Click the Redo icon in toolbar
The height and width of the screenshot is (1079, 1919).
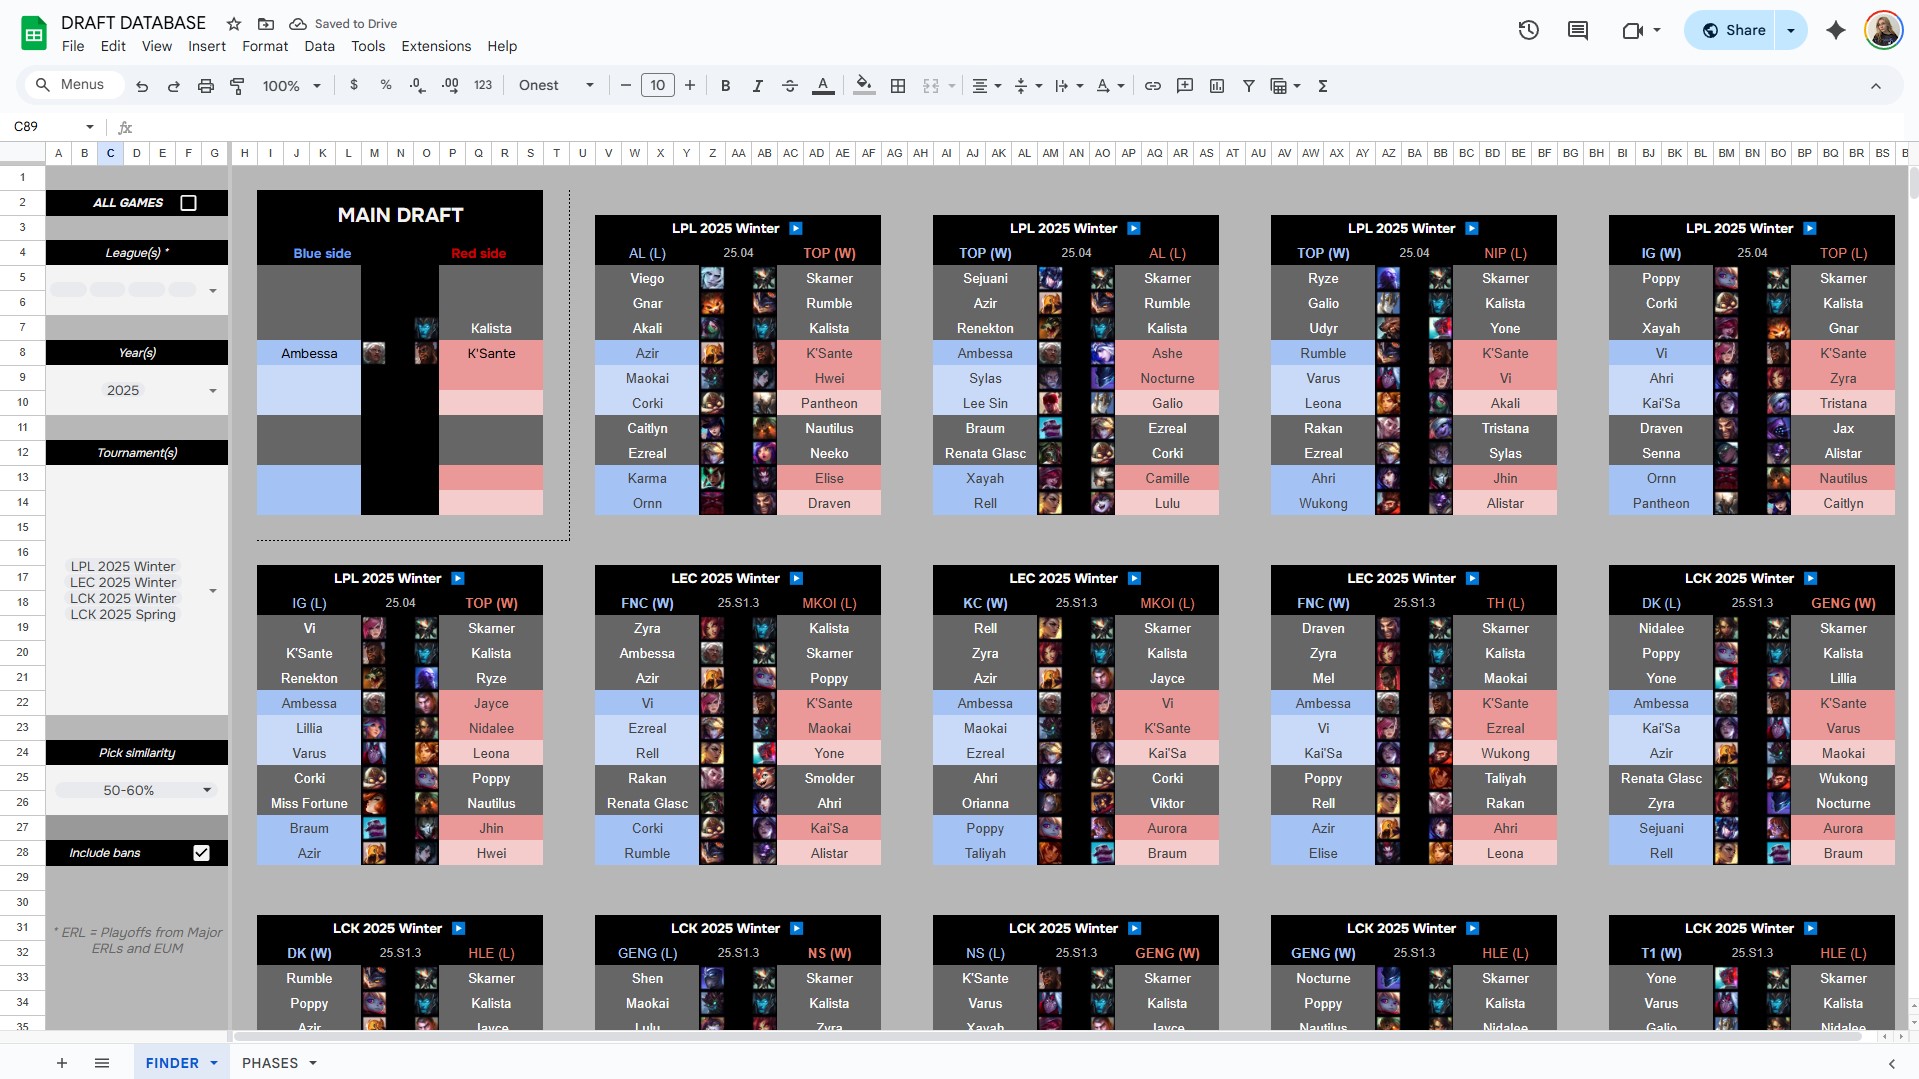174,86
